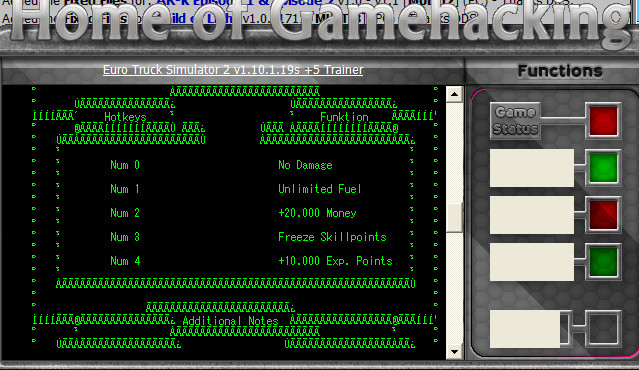Click the scrollbar up arrow in the info panel
639x370 pixels.
tap(454, 95)
